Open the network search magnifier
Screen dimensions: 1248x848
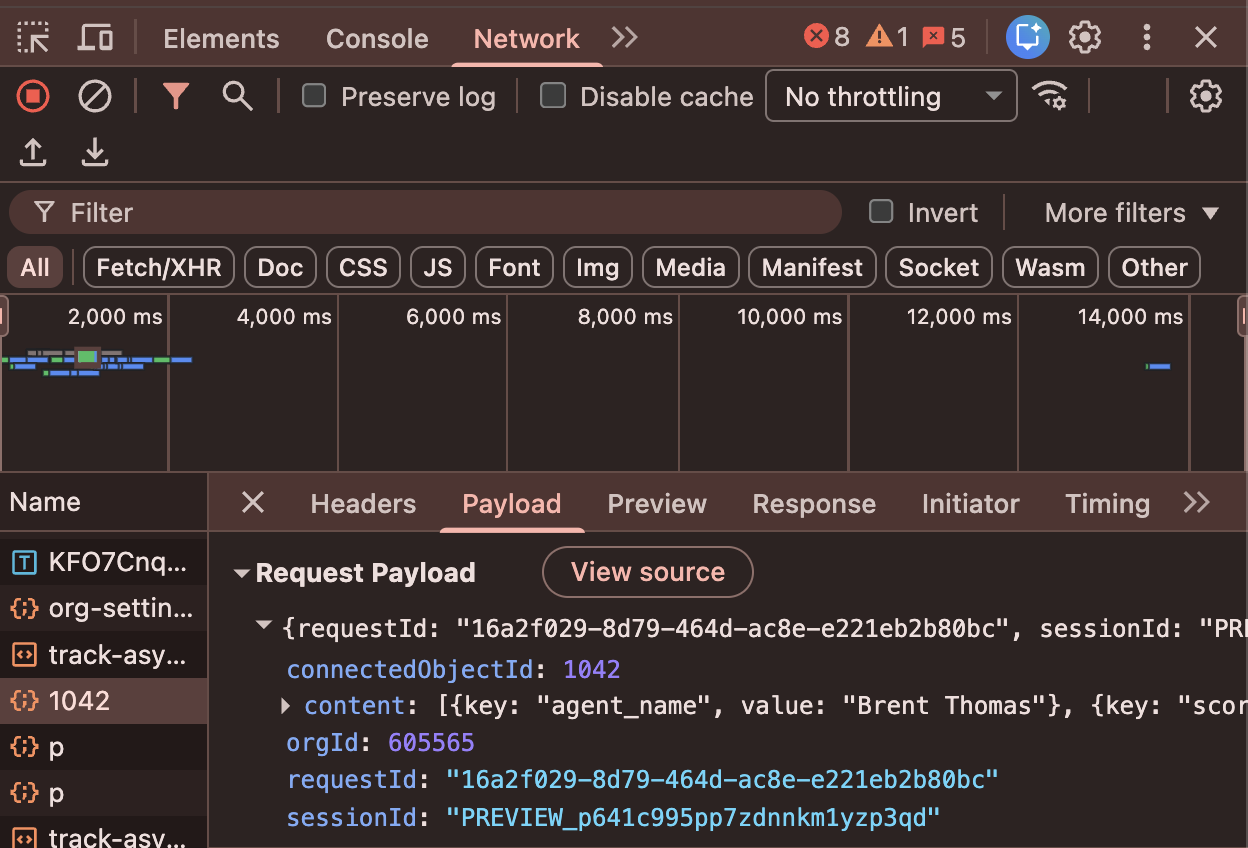pyautogui.click(x=237, y=96)
